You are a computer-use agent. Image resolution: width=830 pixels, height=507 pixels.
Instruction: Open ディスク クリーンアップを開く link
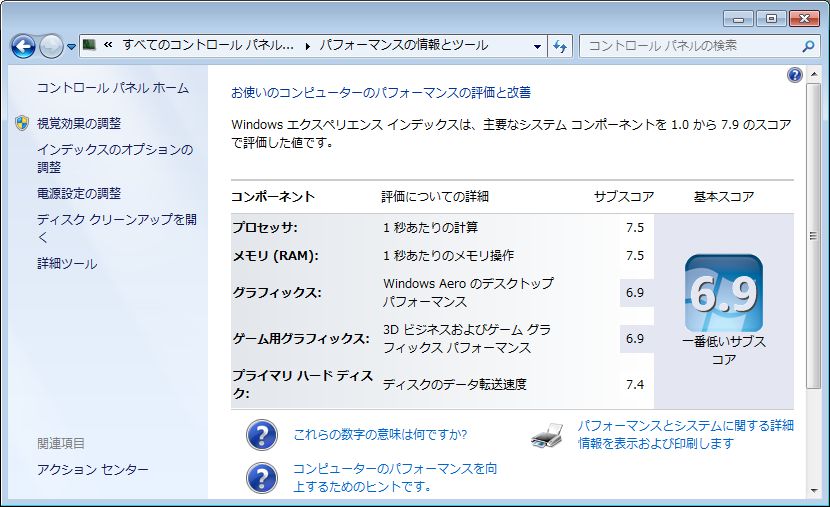[x=116, y=228]
